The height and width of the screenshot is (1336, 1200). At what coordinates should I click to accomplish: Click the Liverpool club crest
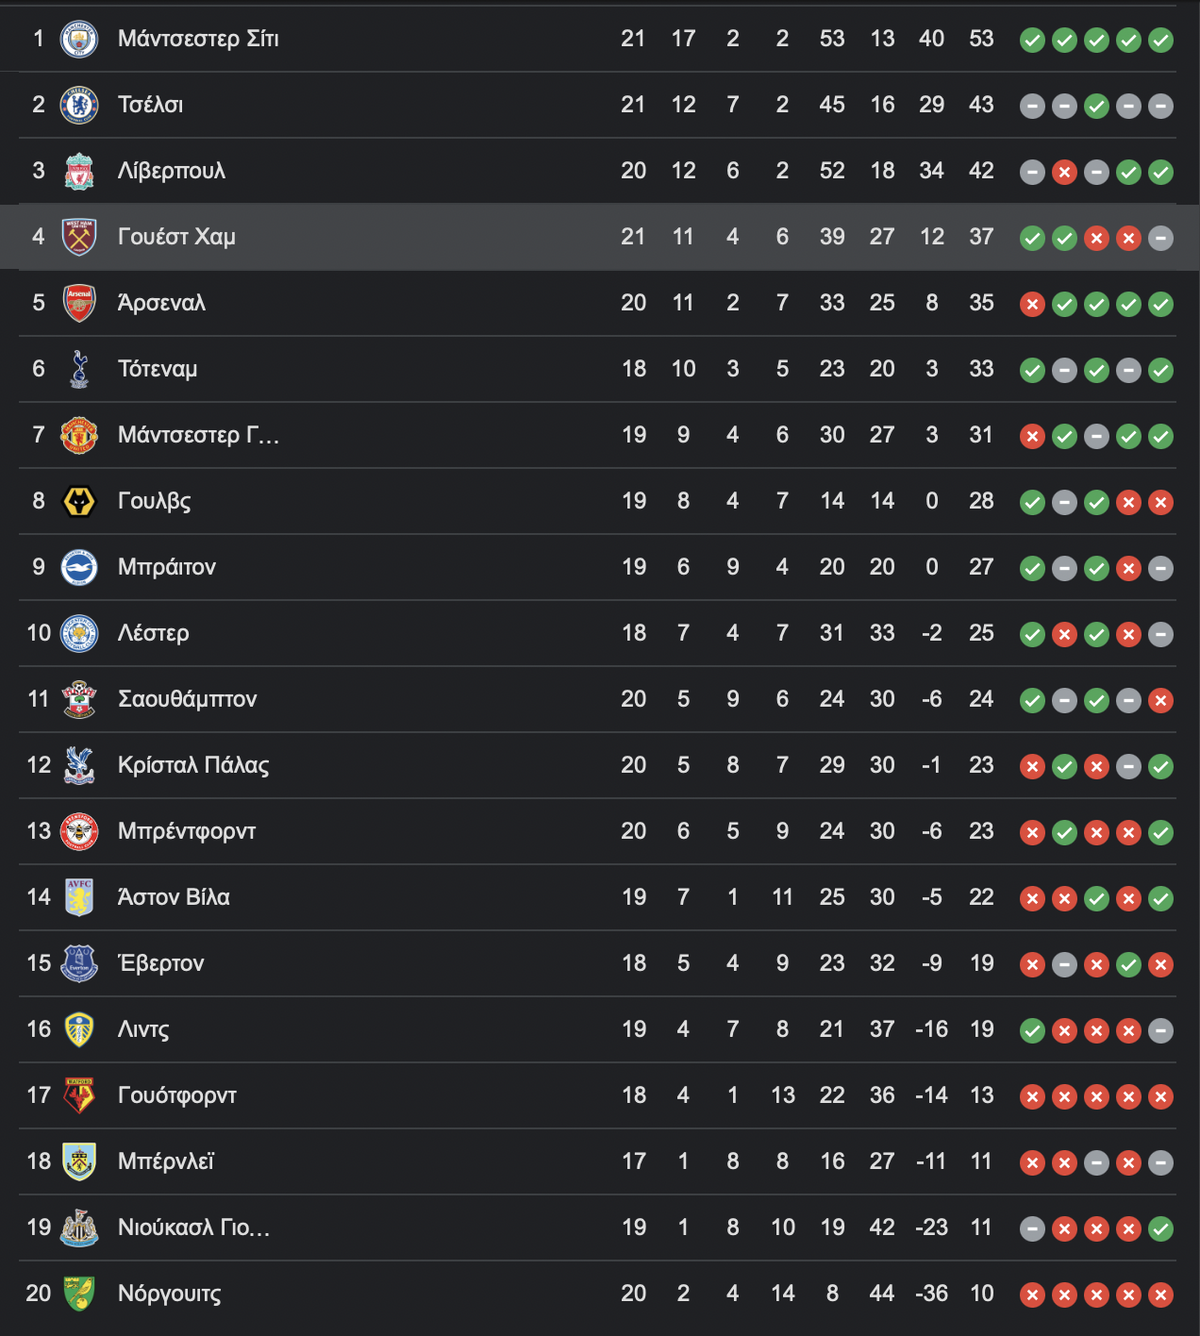[x=79, y=171]
